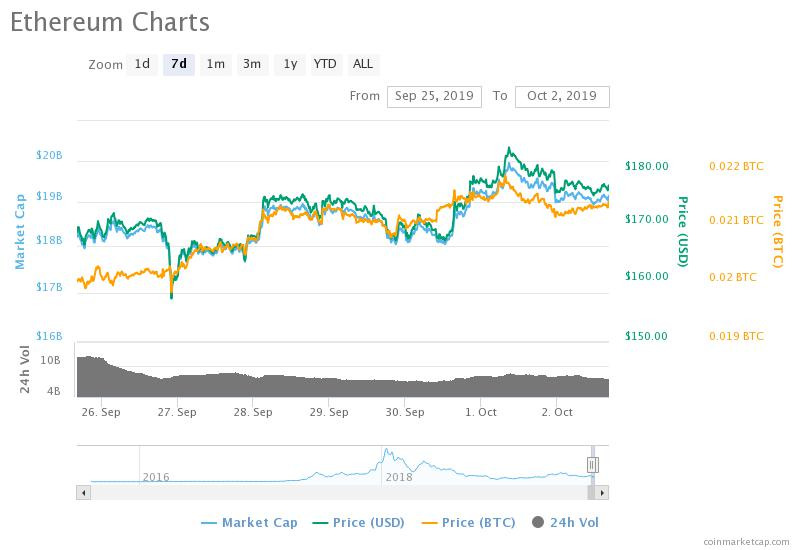The image size is (800, 550).
Task: Click the navigator range handle
Action: [592, 465]
